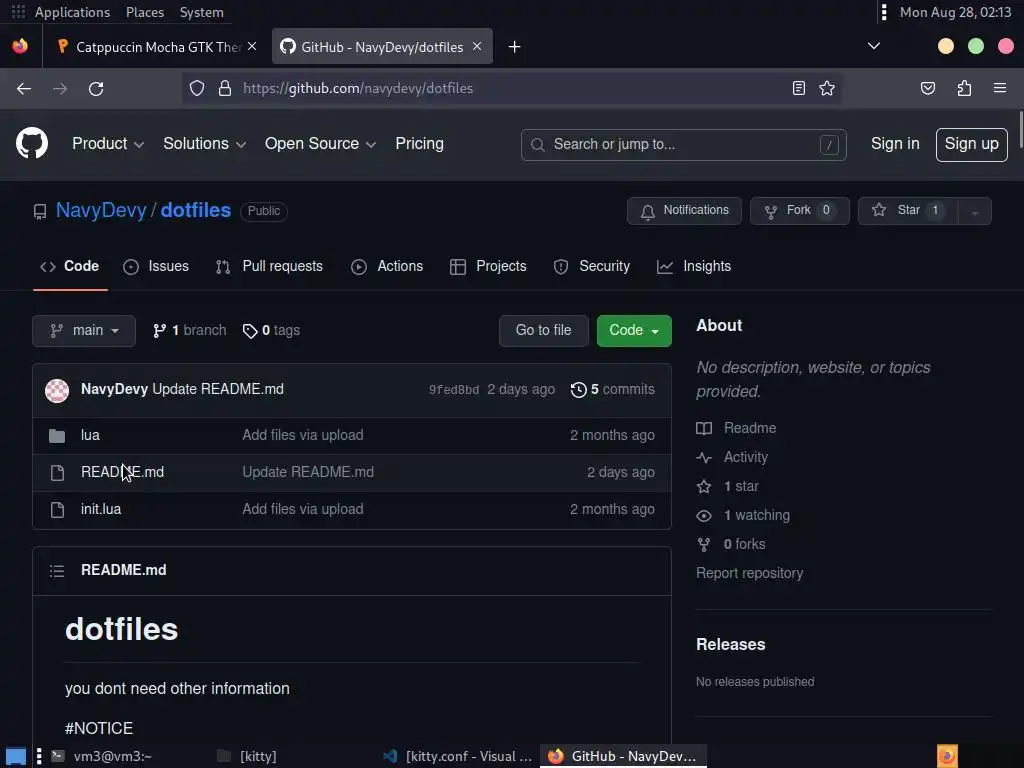Toggle reader view icon in address bar

[799, 88]
